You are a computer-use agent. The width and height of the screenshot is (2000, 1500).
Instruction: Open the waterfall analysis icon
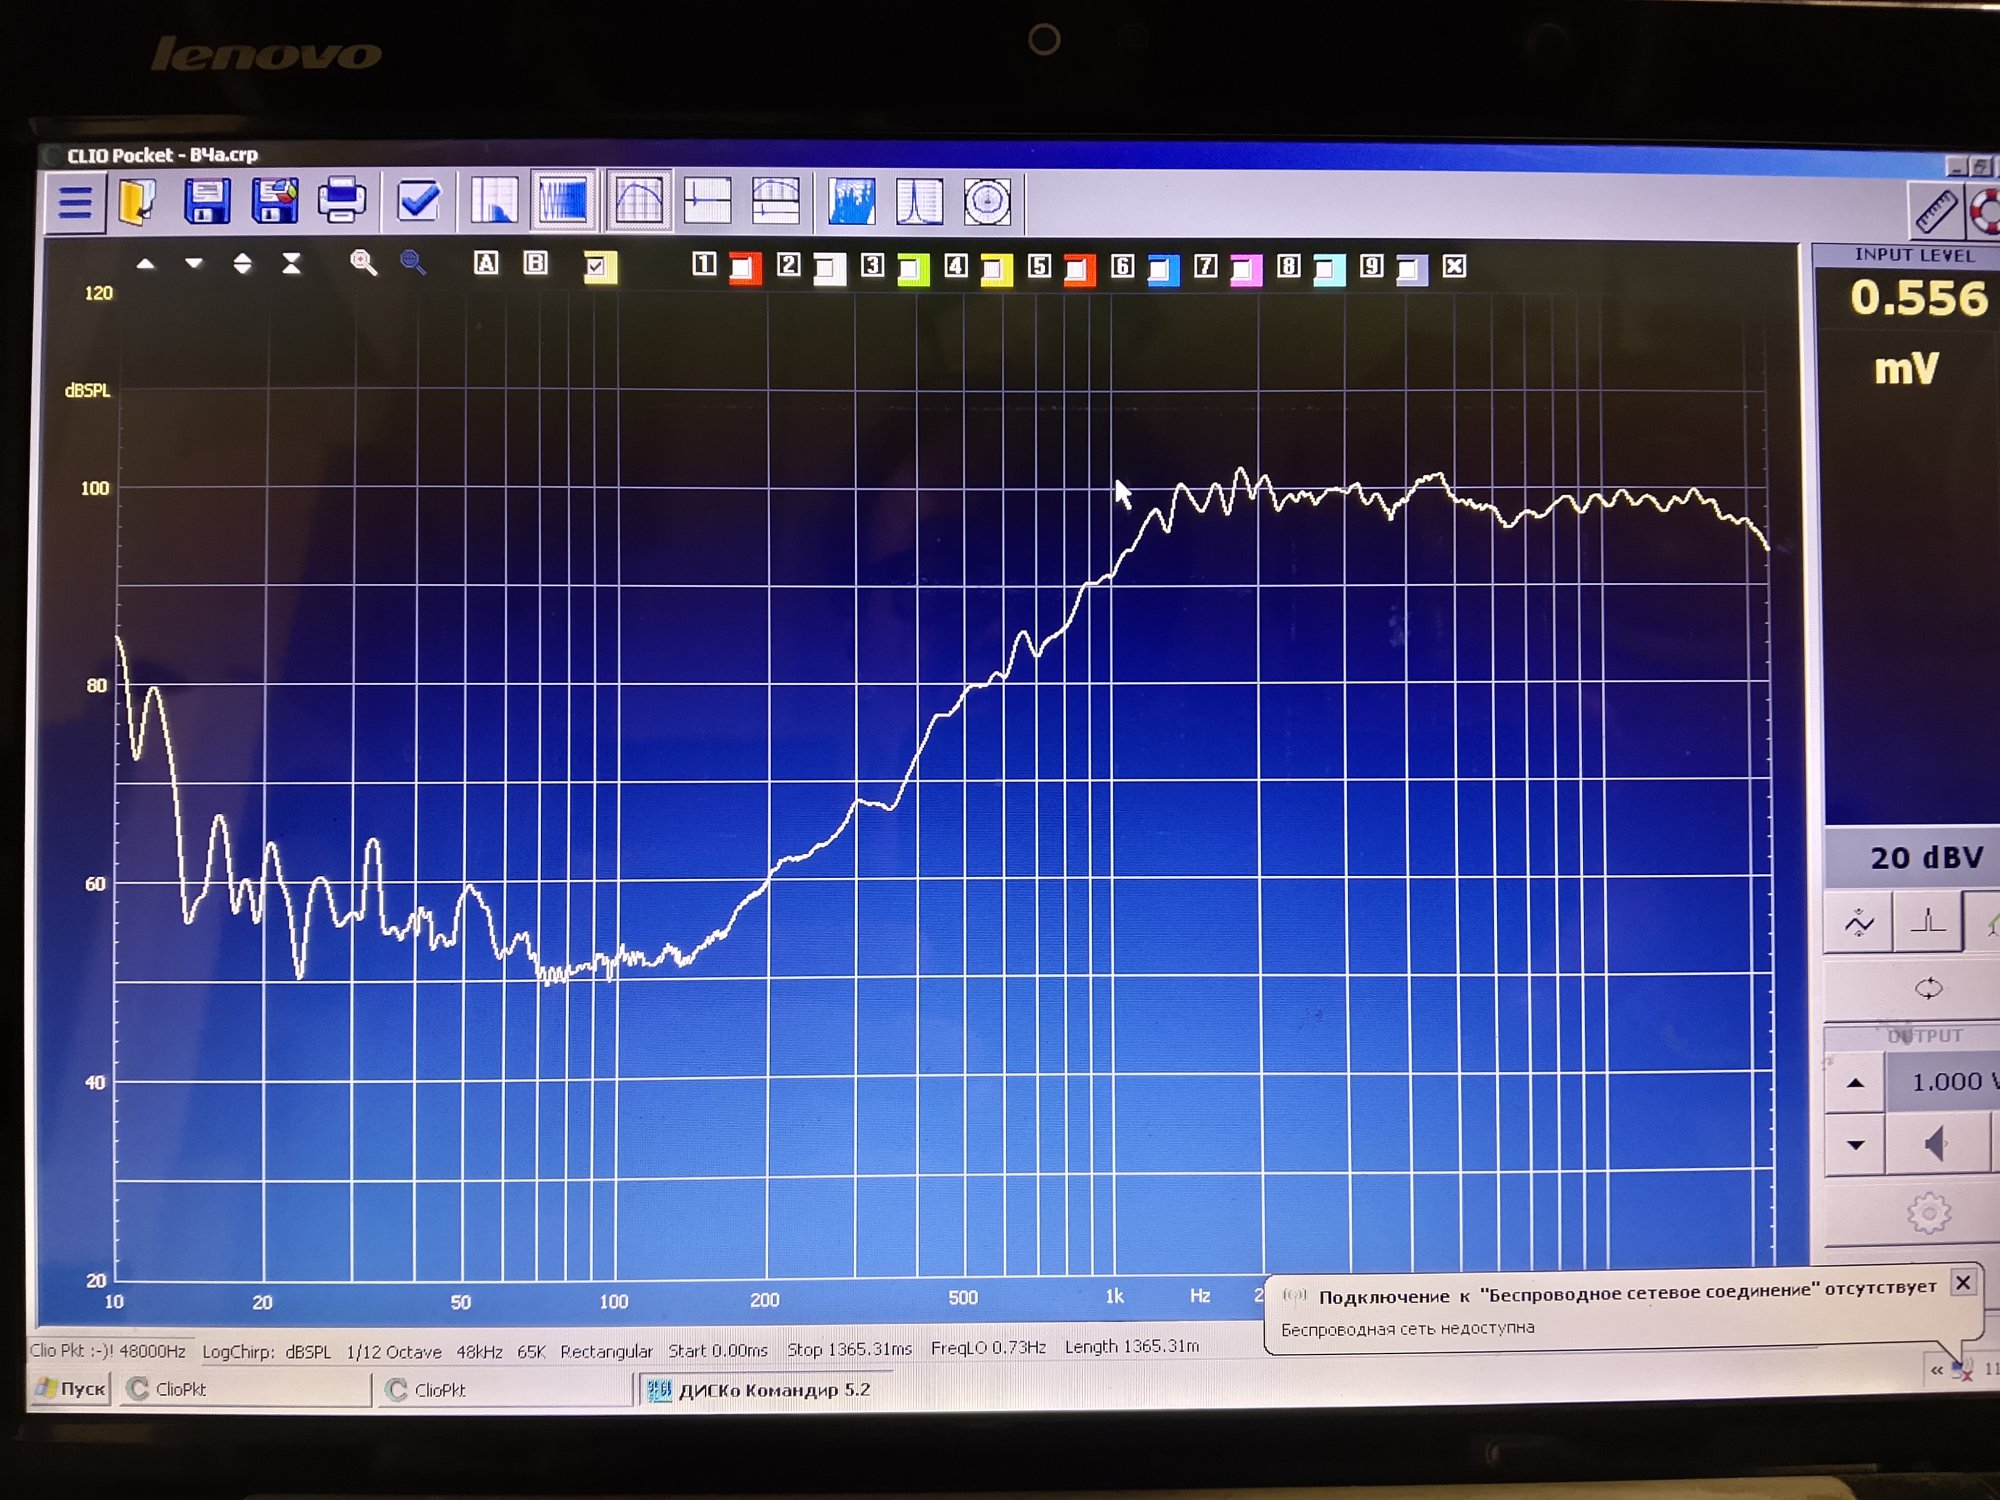[x=851, y=201]
